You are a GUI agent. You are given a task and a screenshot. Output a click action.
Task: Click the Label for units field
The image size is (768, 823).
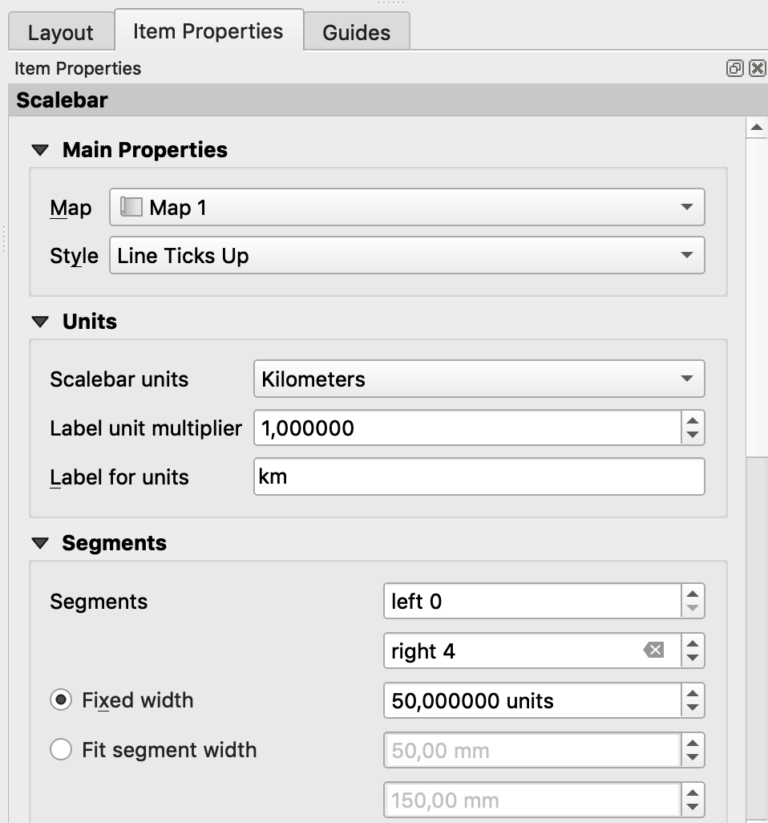tap(479, 477)
